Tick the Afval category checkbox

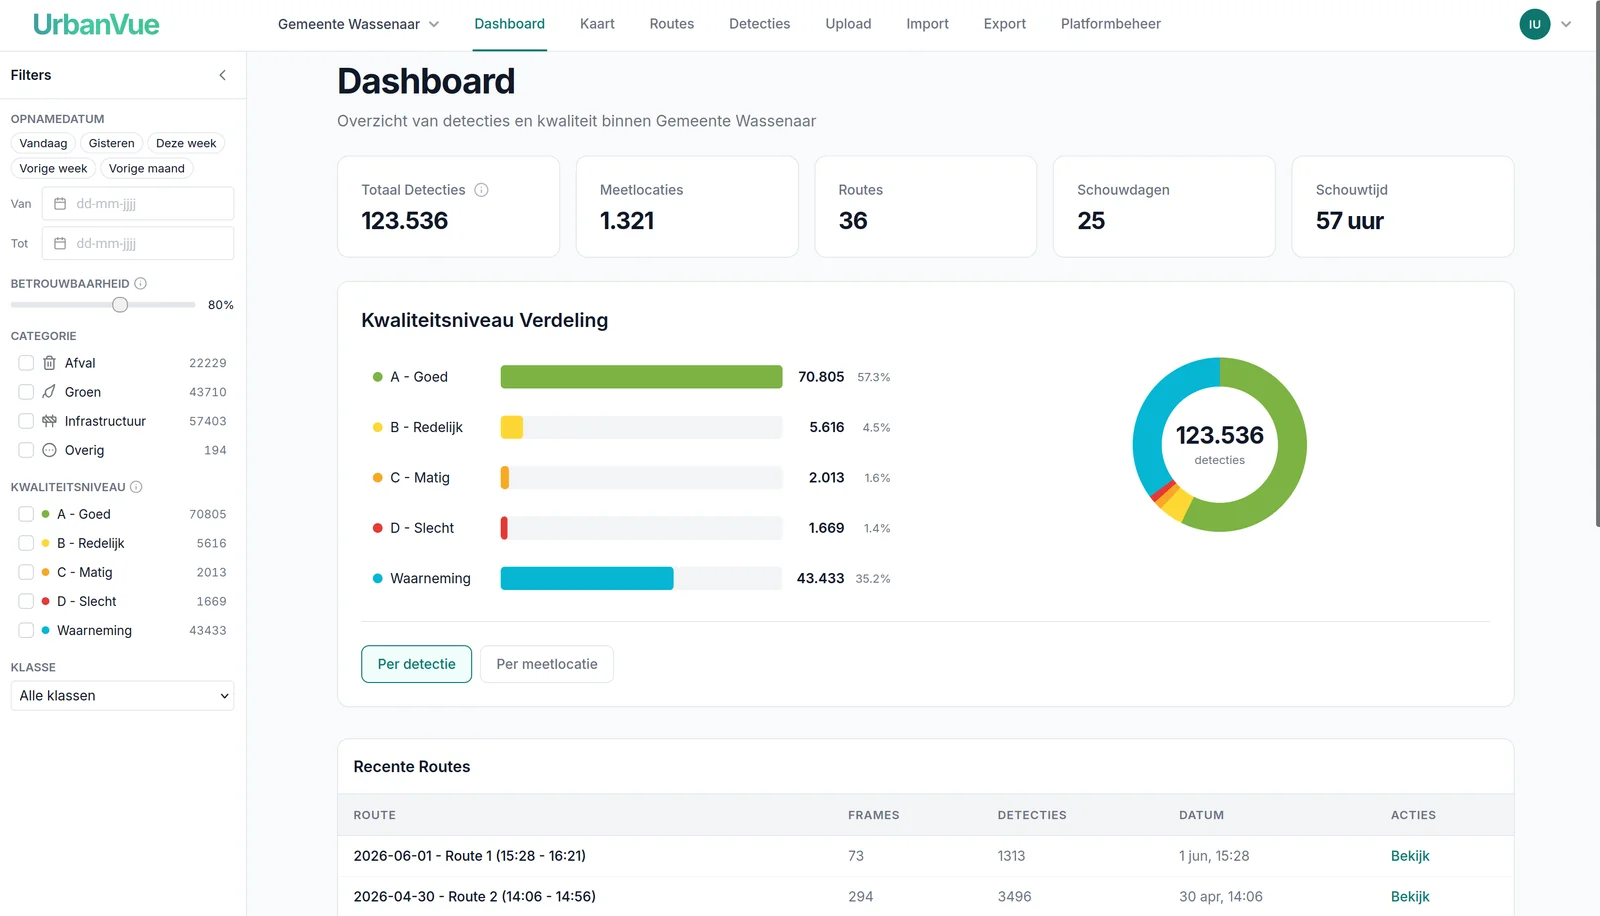pyautogui.click(x=26, y=363)
